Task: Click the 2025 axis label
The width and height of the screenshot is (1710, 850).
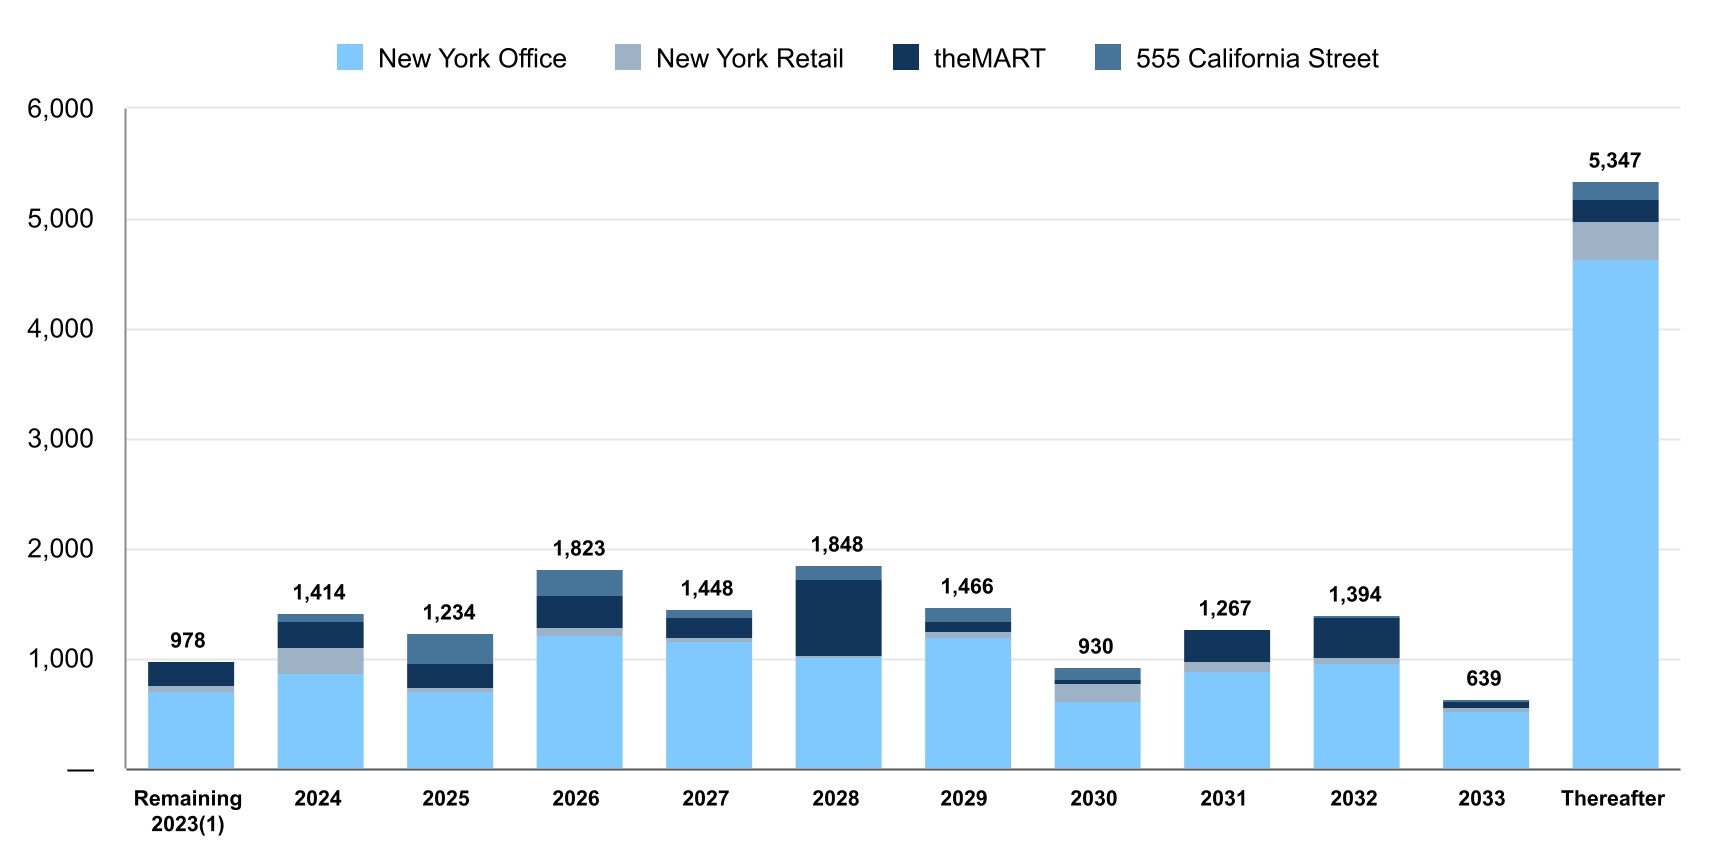Action: pos(446,798)
